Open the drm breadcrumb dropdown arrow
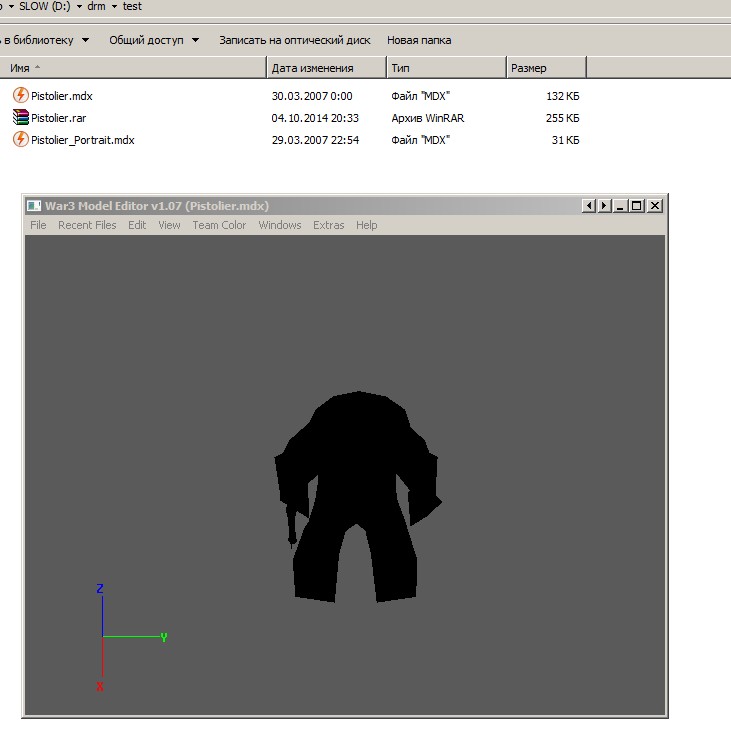Viewport: 731px width, 737px height. (114, 7)
